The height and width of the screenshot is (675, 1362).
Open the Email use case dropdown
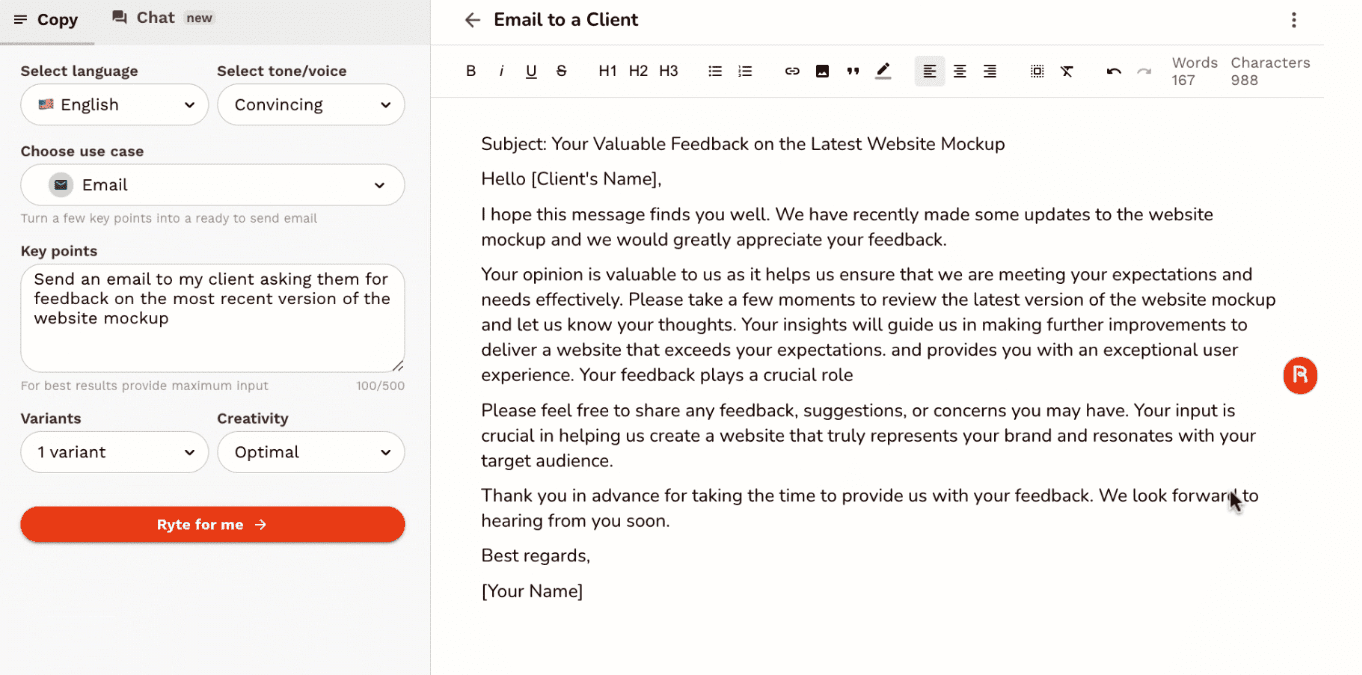(x=213, y=185)
